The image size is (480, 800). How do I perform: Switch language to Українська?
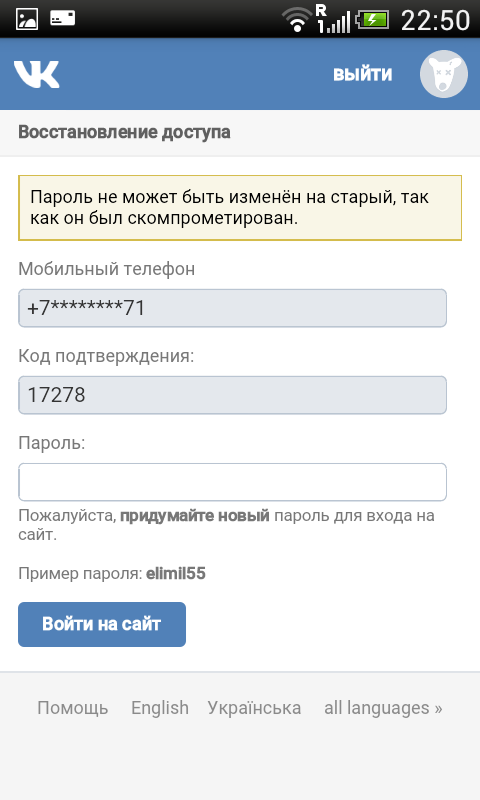[254, 708]
